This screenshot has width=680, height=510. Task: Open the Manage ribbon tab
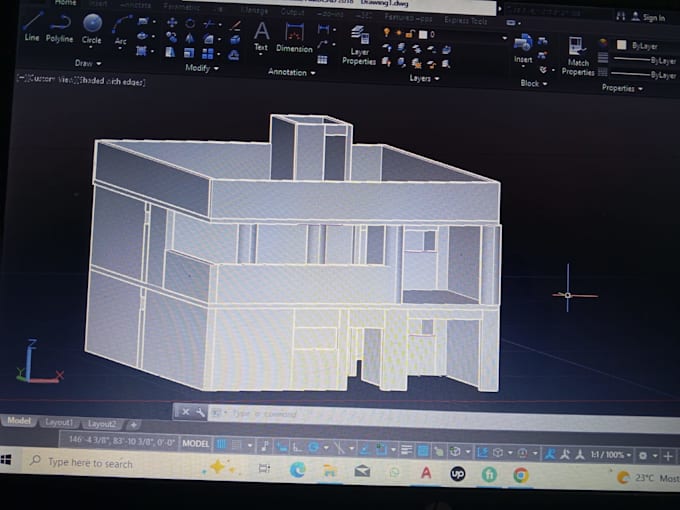(x=255, y=11)
